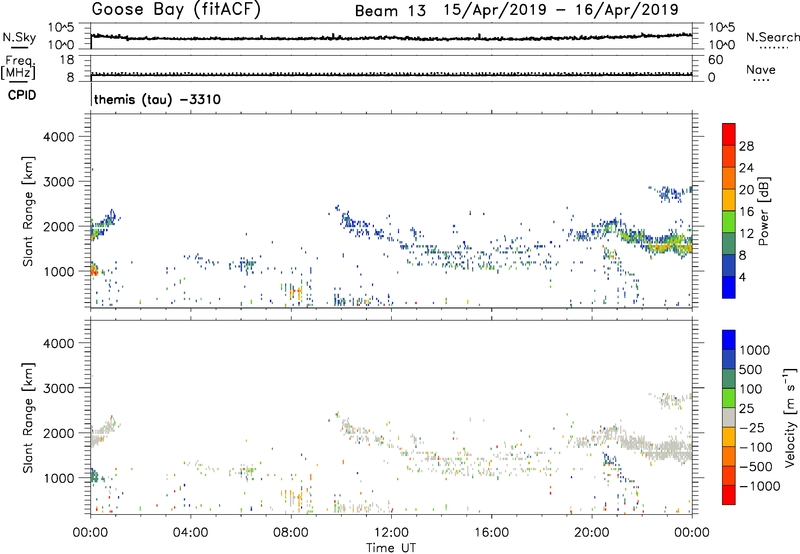This screenshot has width=800, height=554.
Task: Click the -1000 label on velocity colorbar
Action: pos(759,486)
